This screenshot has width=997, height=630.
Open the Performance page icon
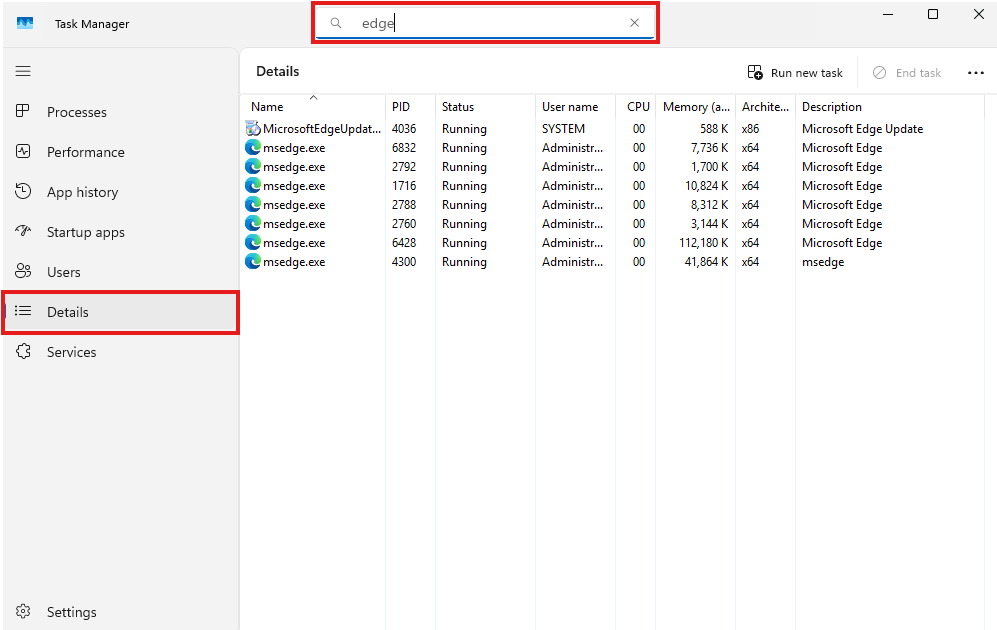[x=23, y=152]
